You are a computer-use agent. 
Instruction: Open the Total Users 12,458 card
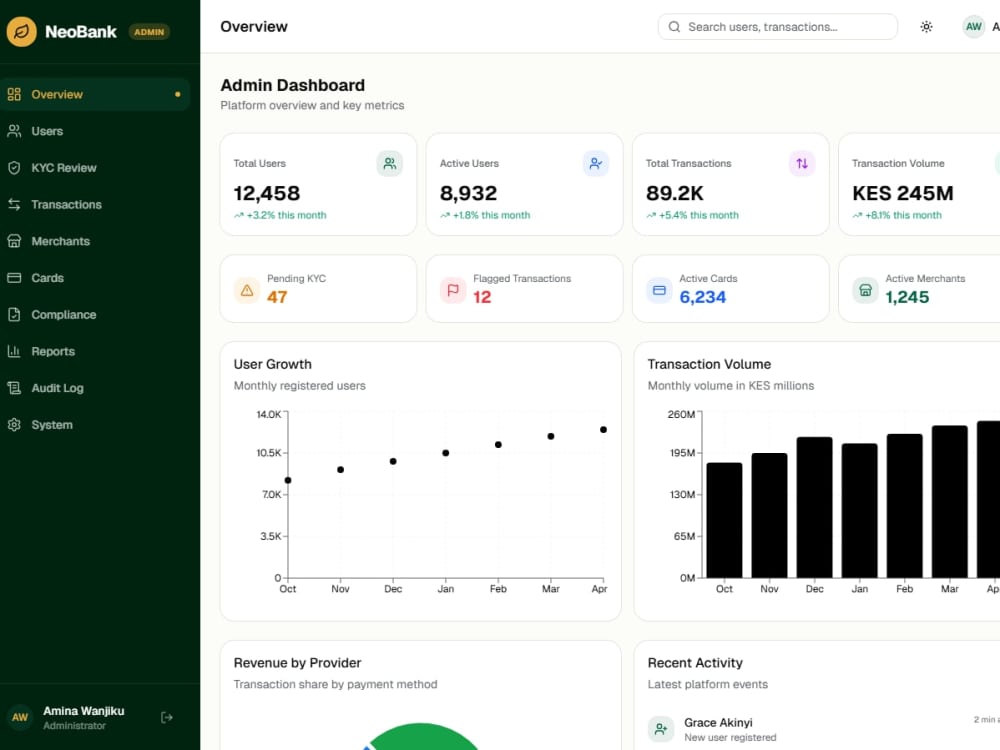318,184
